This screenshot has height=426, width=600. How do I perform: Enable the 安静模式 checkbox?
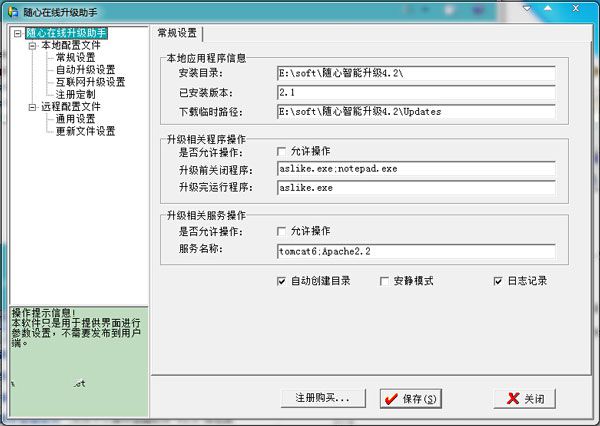386,282
